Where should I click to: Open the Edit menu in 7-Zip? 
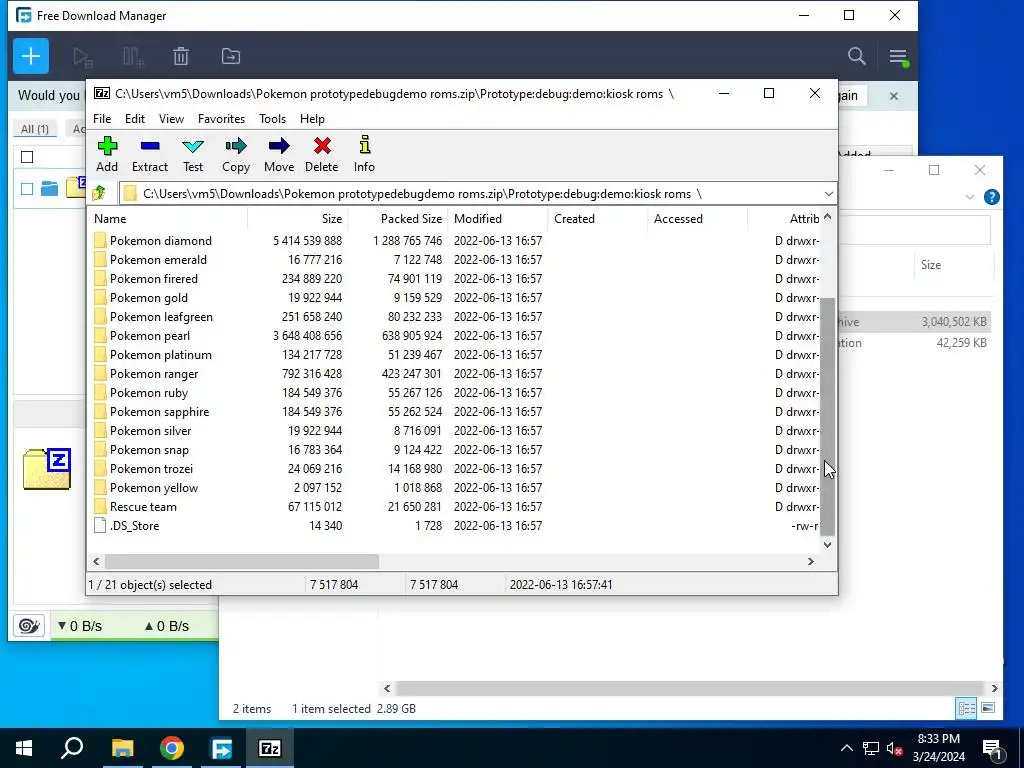[135, 119]
